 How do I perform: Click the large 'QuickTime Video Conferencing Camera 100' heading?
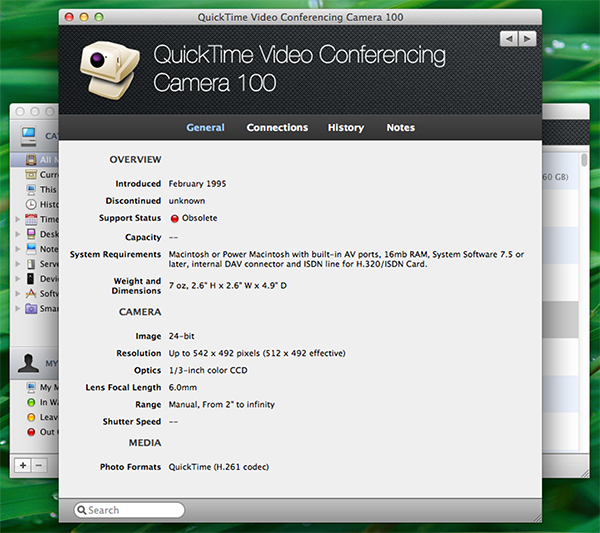(x=299, y=68)
